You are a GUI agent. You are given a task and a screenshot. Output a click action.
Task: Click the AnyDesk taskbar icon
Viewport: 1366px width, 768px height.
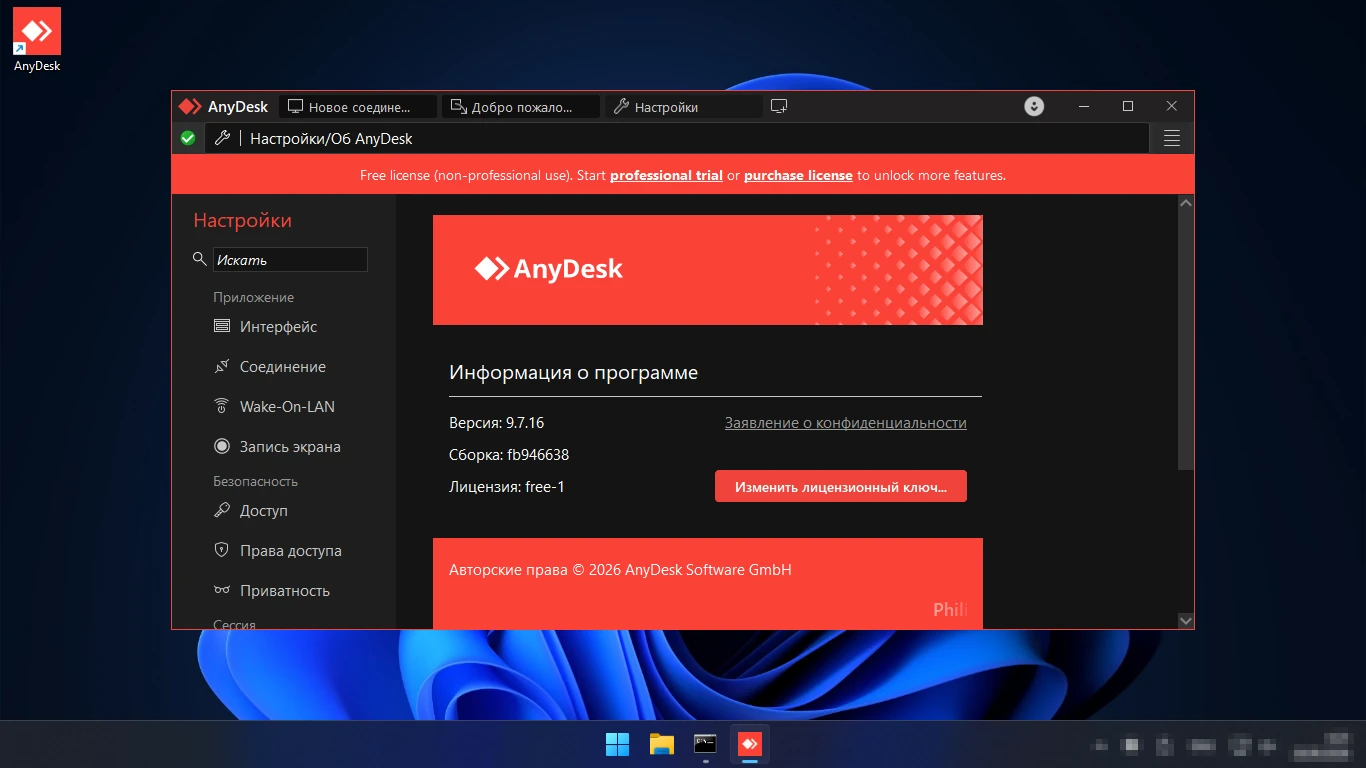[750, 744]
